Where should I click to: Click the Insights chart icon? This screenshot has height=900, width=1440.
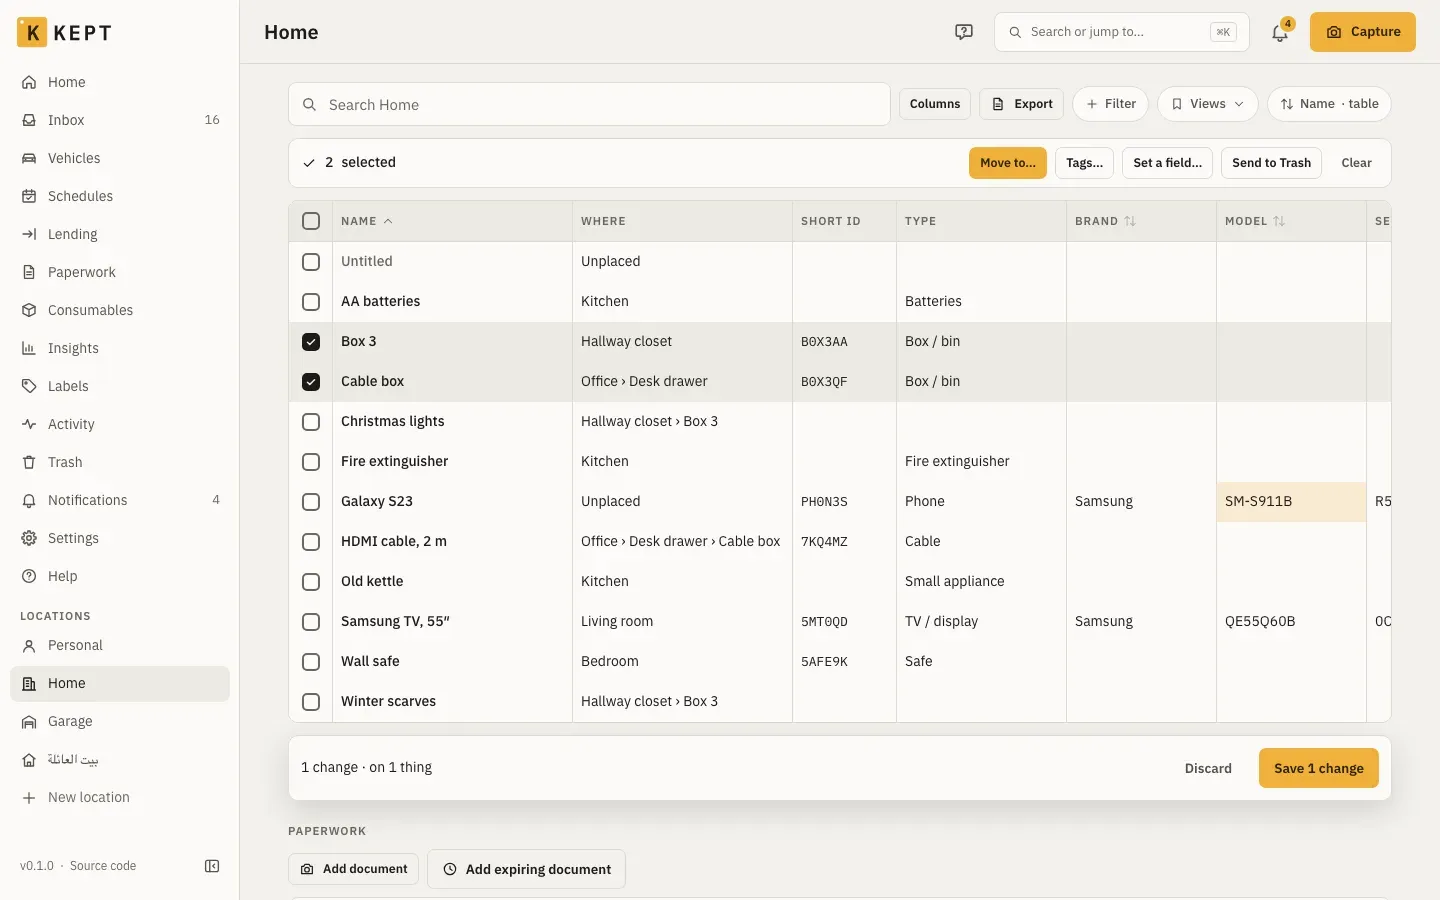[29, 348]
